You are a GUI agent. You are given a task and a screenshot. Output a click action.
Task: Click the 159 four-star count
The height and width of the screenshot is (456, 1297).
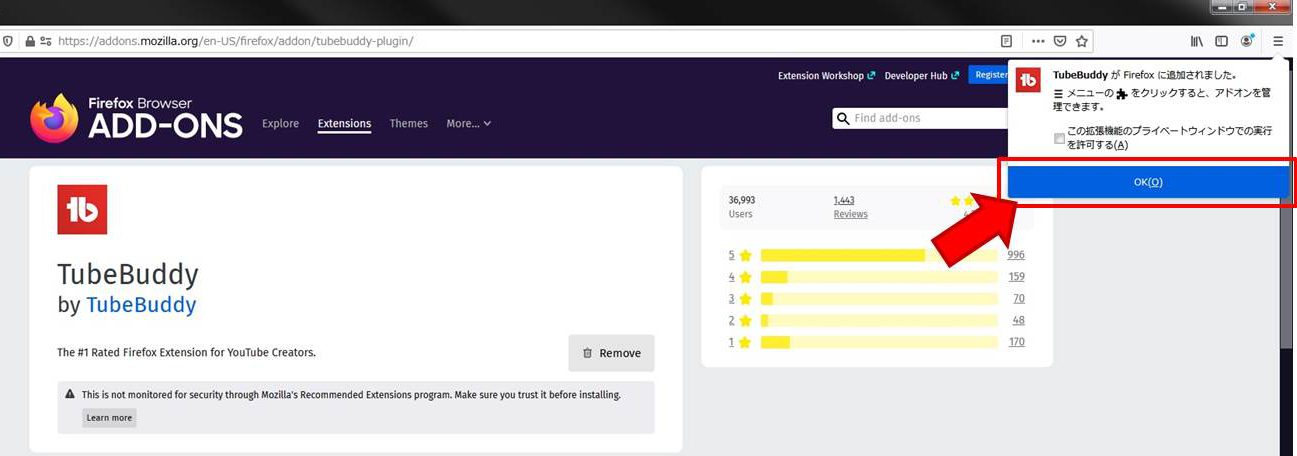click(x=1016, y=277)
